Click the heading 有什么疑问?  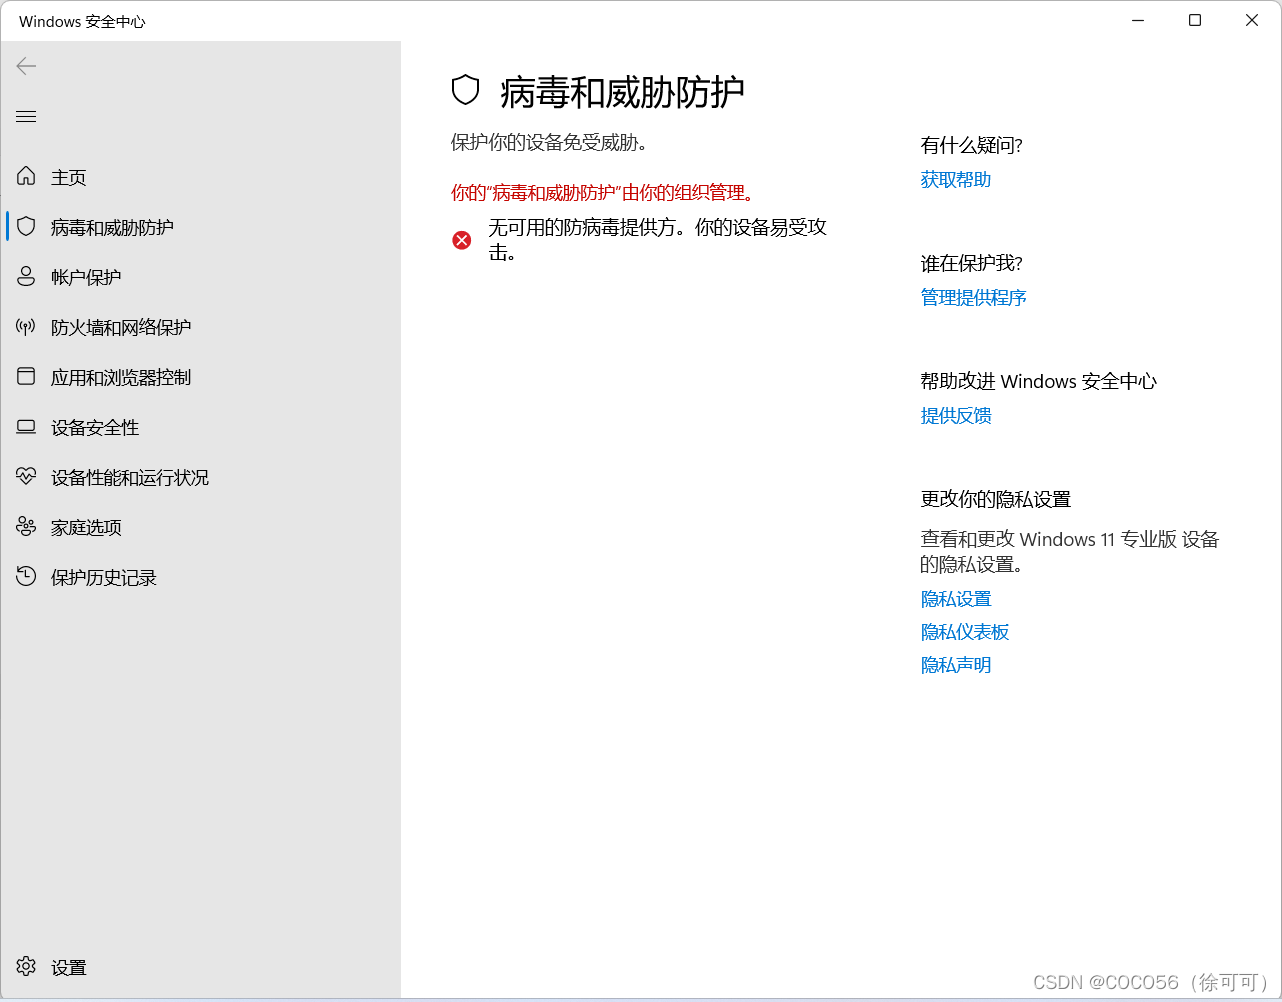coord(972,146)
